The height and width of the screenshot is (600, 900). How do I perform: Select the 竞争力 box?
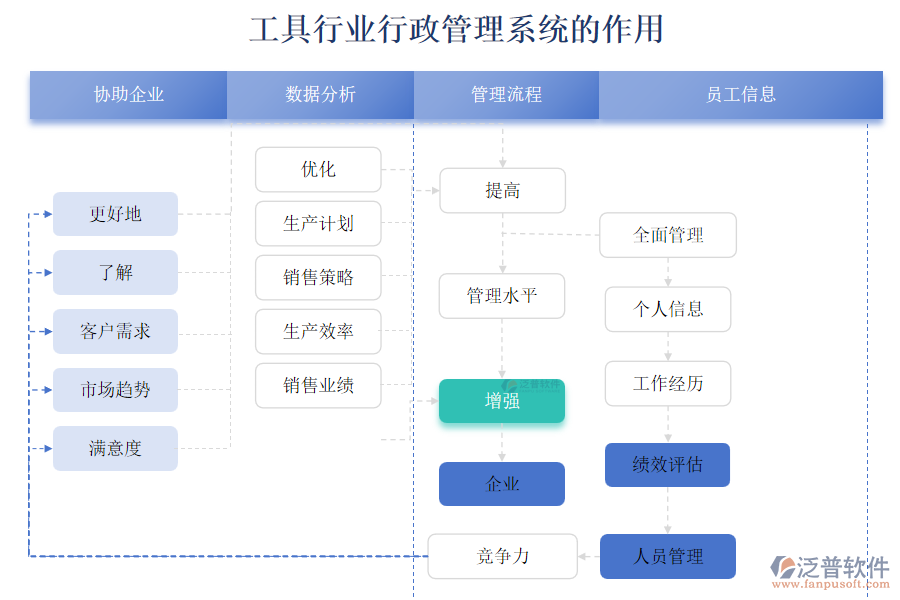pos(502,557)
